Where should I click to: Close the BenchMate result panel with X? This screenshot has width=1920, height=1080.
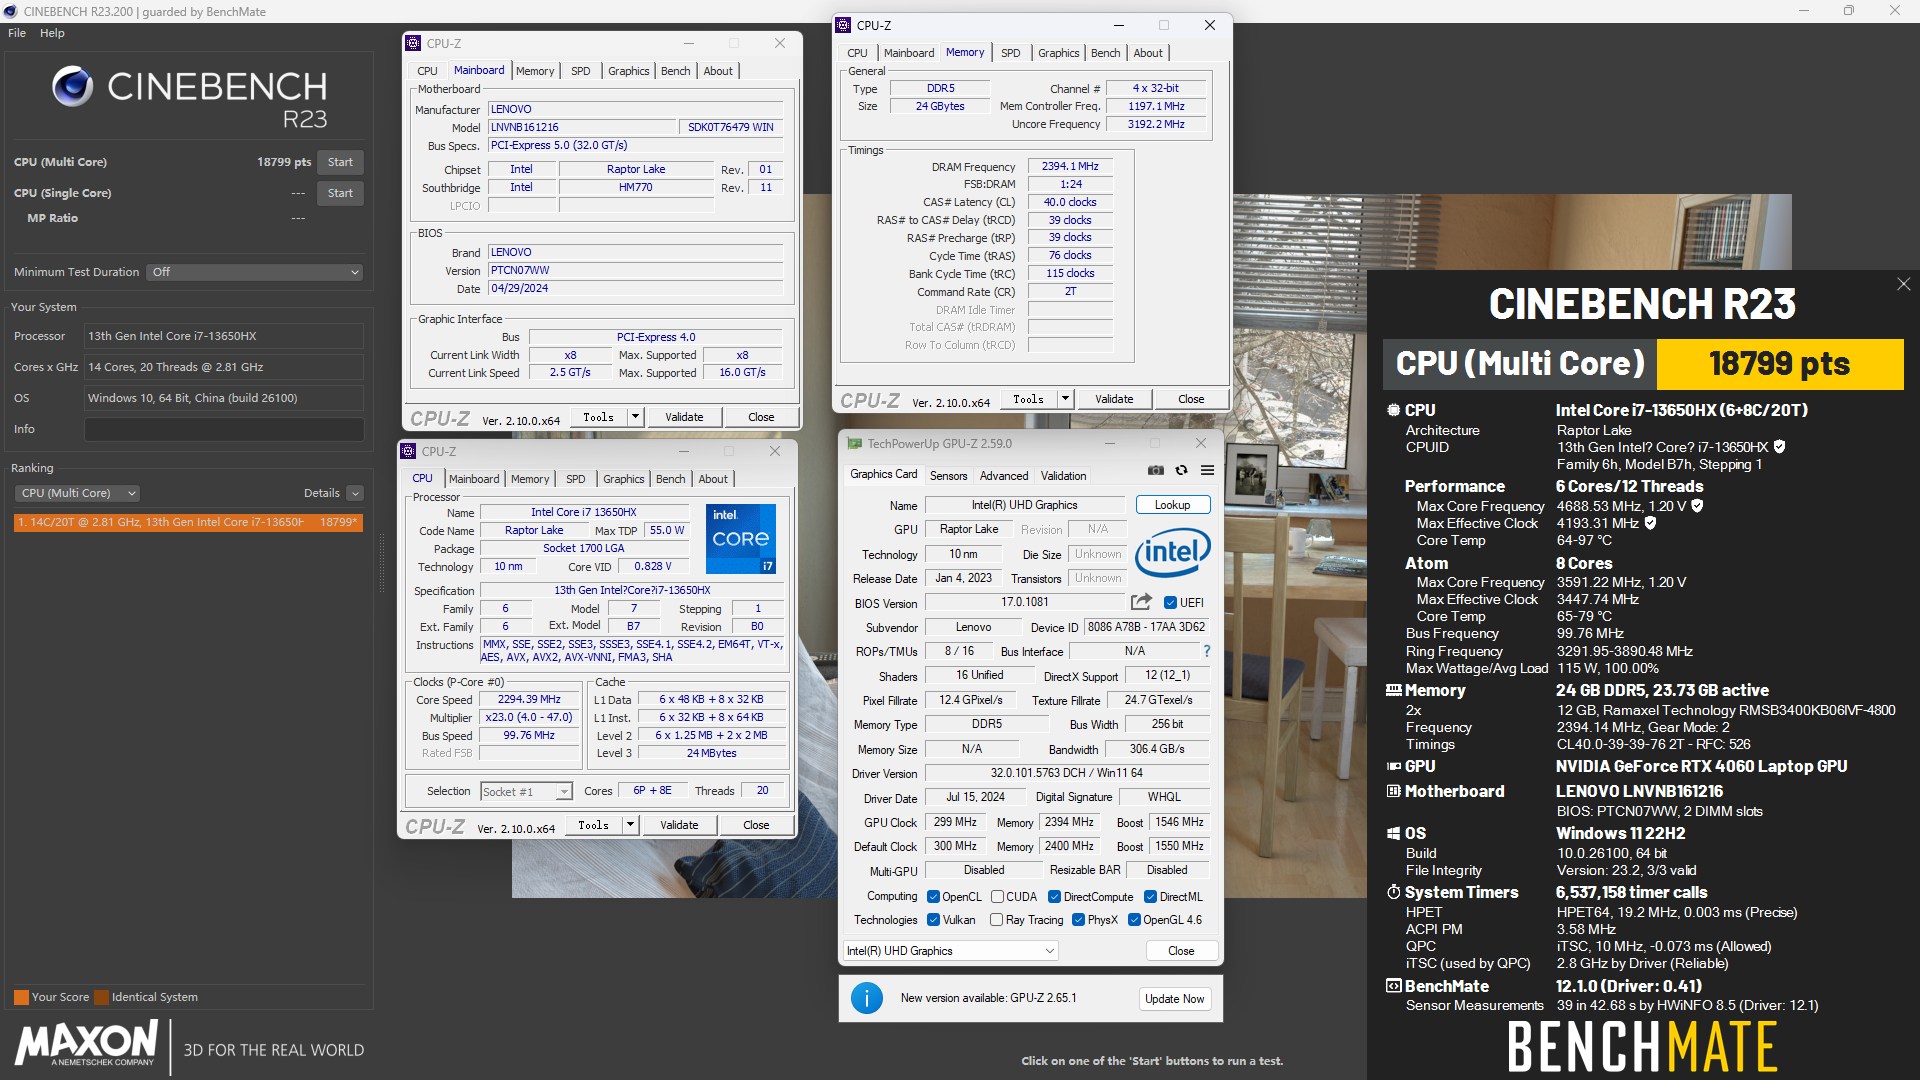pos(1903,284)
